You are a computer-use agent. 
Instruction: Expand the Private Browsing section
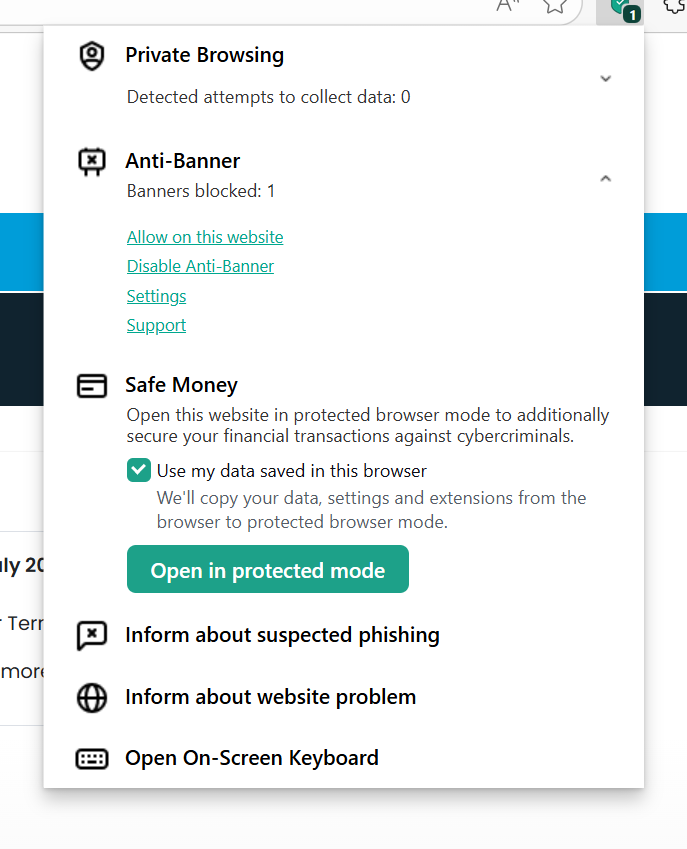pos(605,77)
